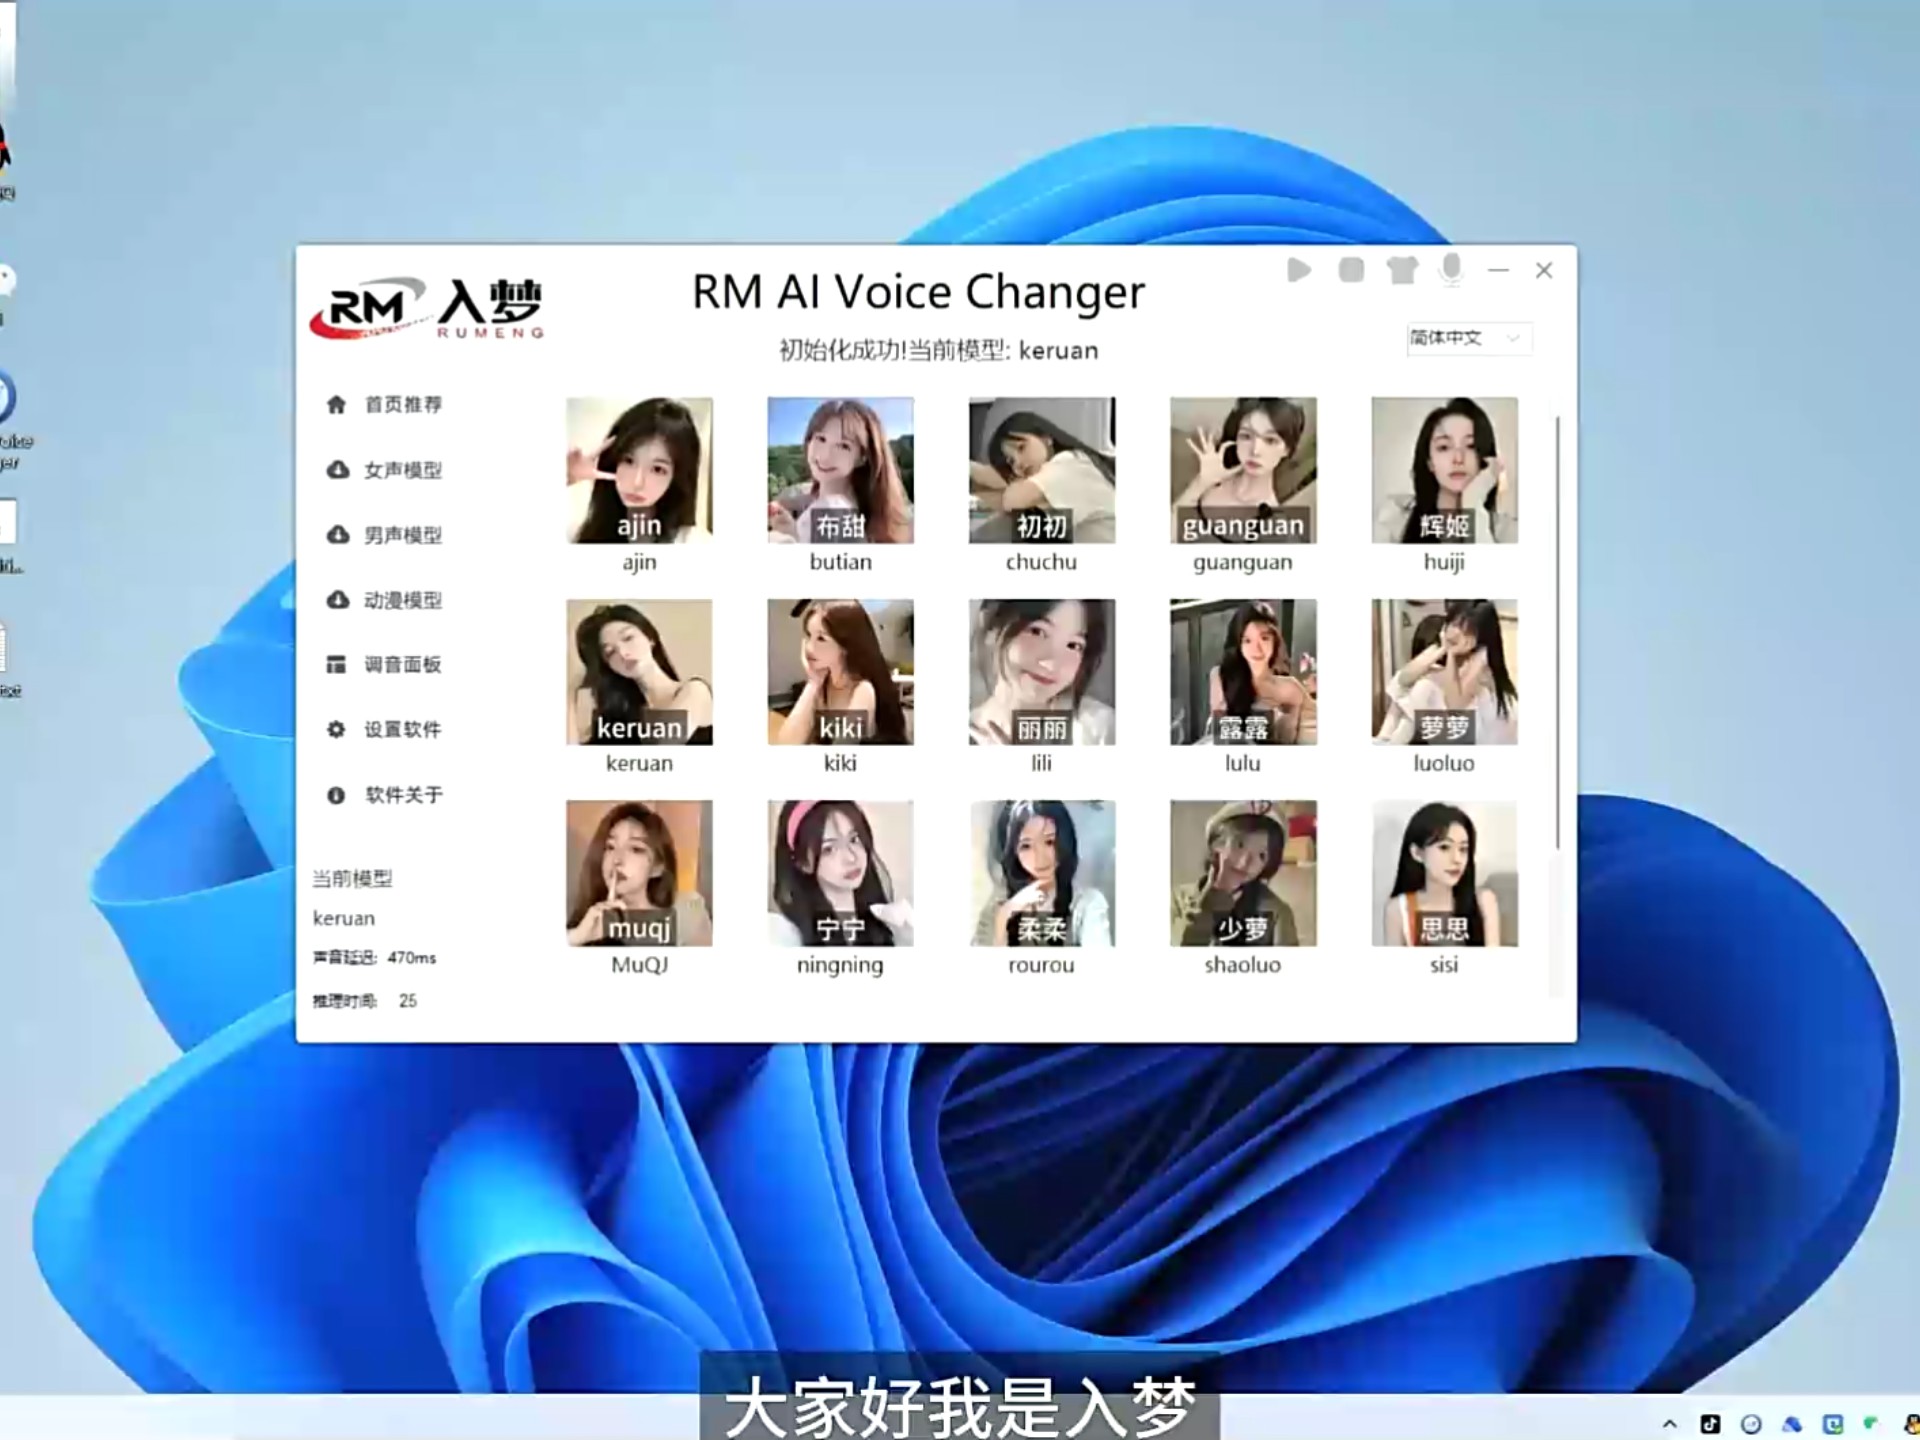The image size is (1920, 1440).
Task: Stop voice changing with the stop icon
Action: click(1351, 270)
